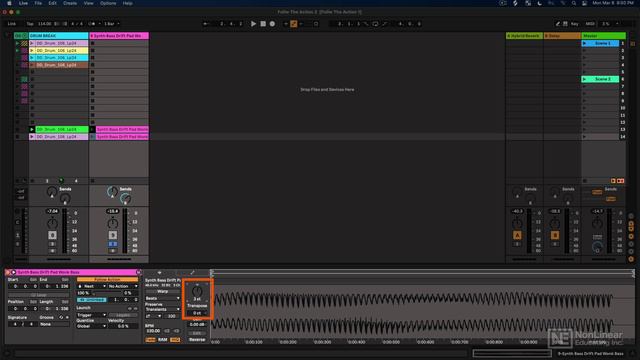Arm the Arrangement Record button
The height and width of the screenshot is (360, 640).
click(272, 24)
